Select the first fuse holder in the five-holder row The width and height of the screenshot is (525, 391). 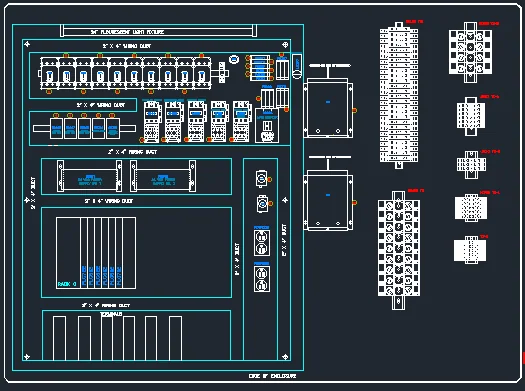56,128
